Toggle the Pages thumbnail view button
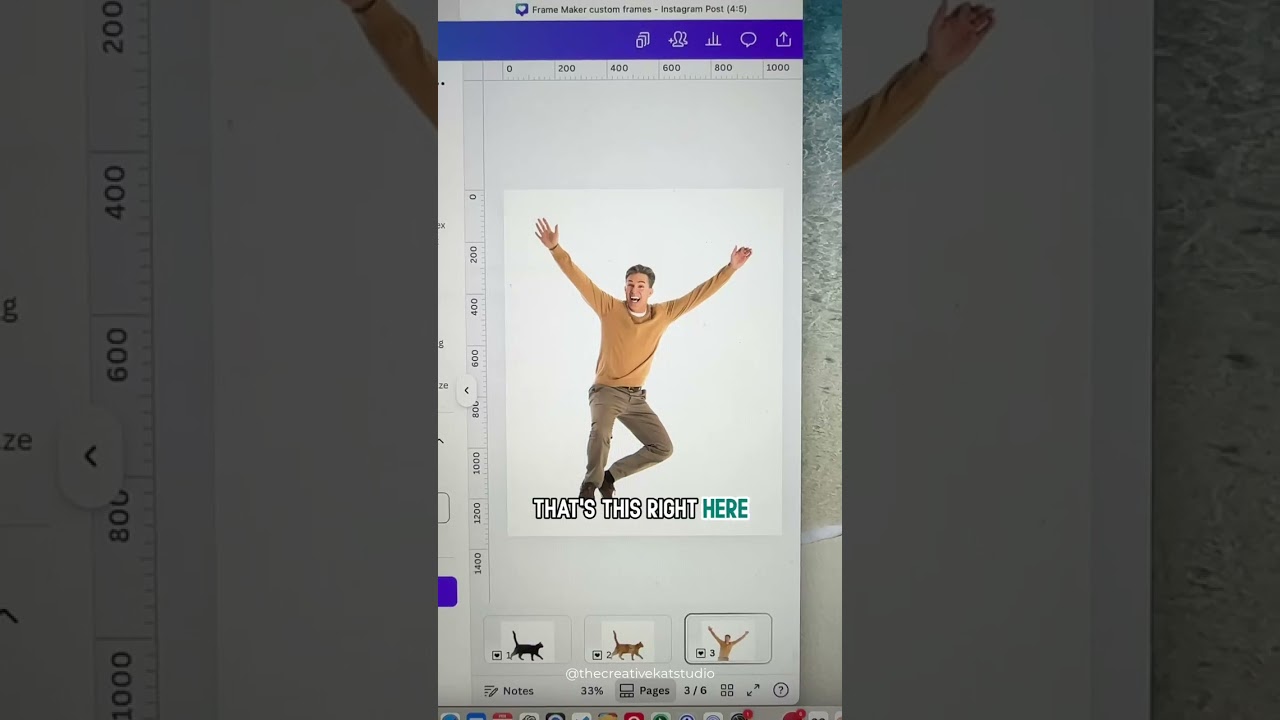 pyautogui.click(x=644, y=691)
